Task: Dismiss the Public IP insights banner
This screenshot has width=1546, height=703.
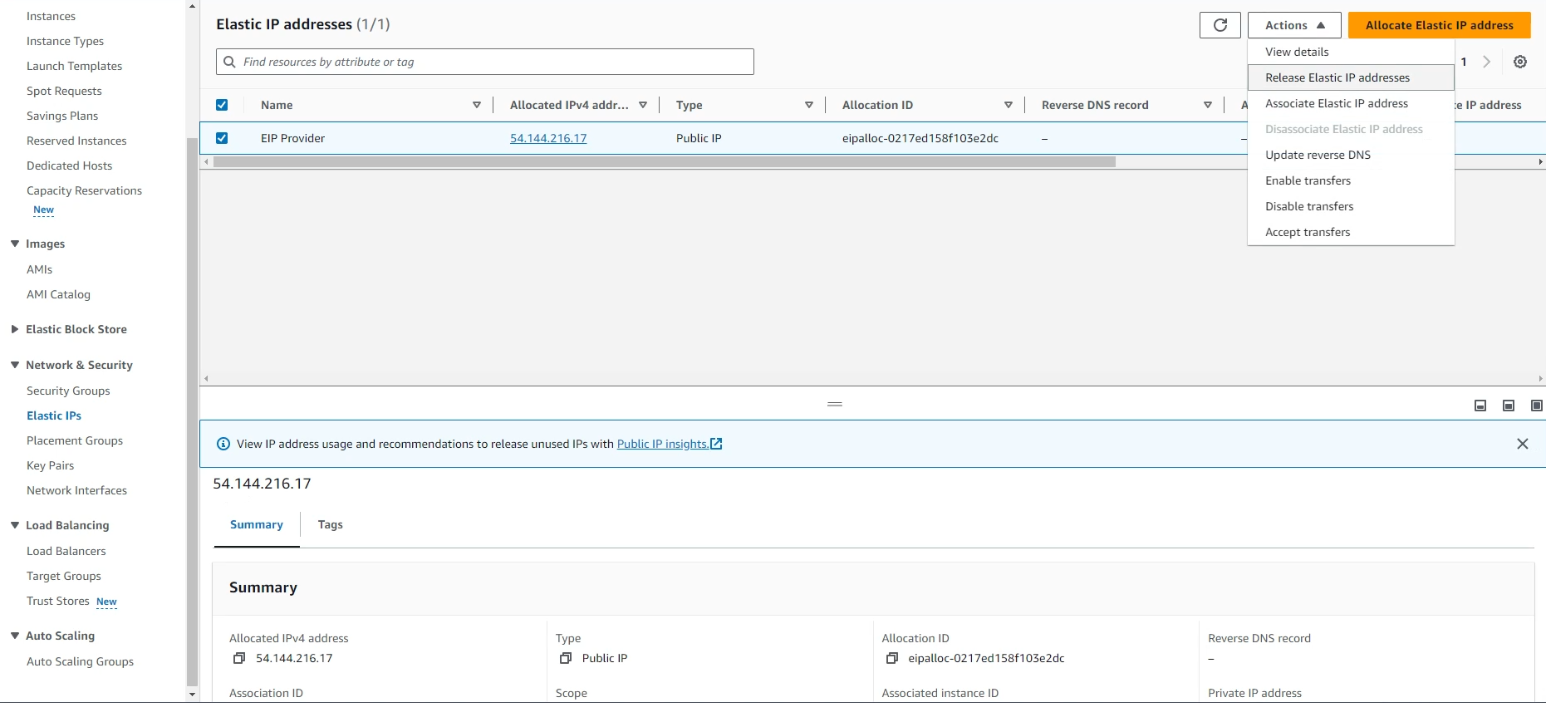Action: [x=1522, y=444]
